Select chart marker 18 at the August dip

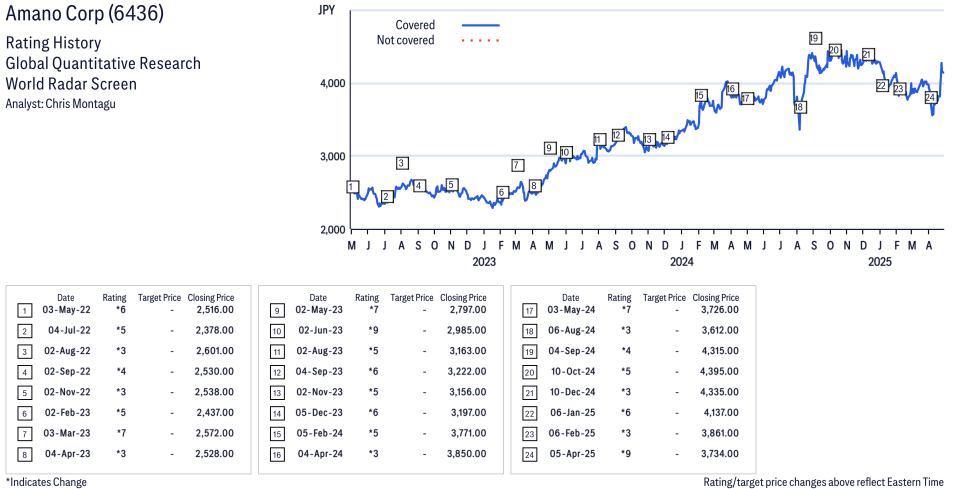[800, 107]
